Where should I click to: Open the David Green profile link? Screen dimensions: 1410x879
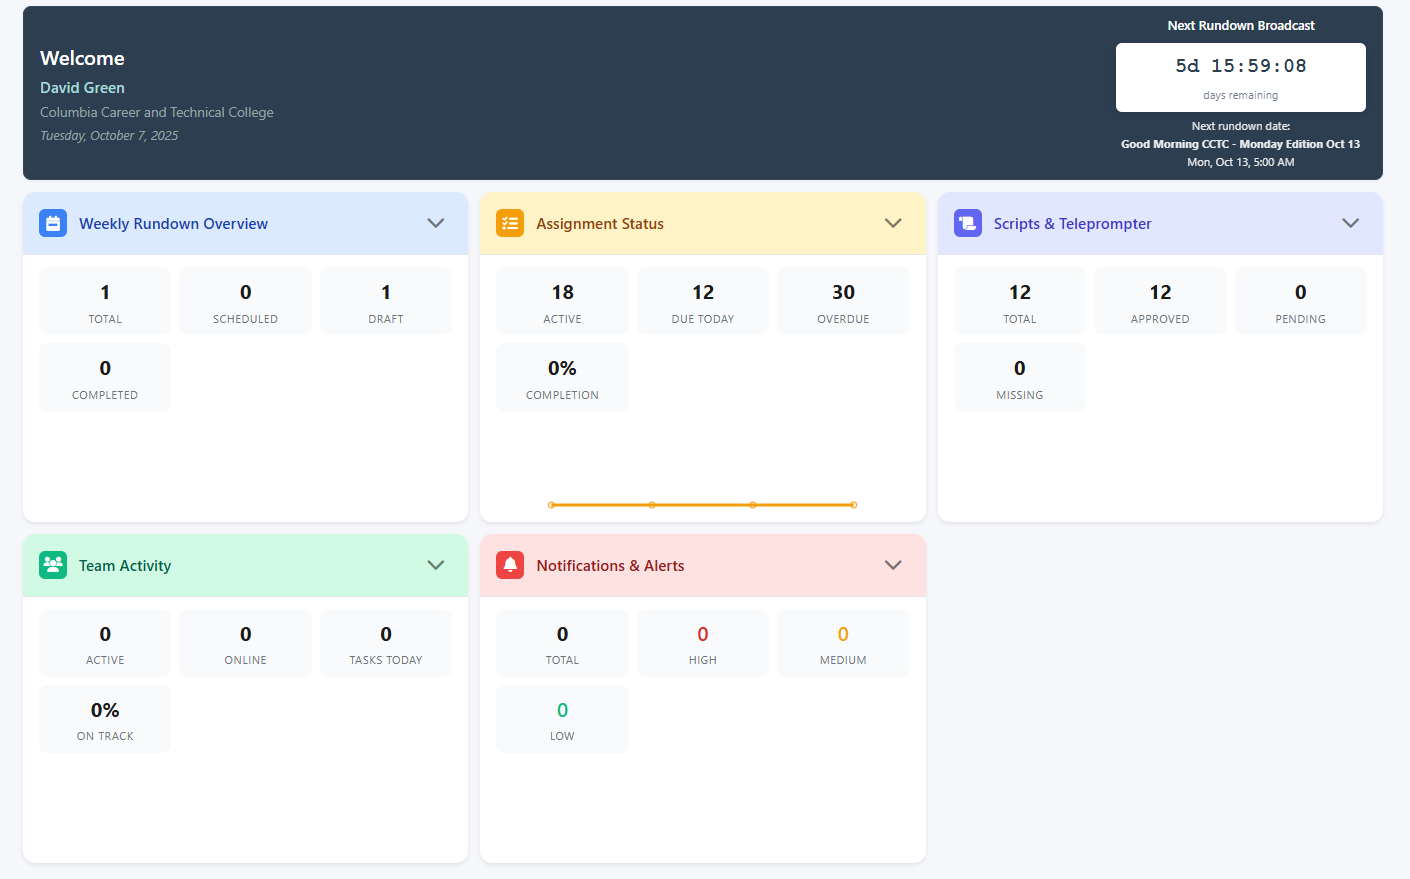pos(82,87)
